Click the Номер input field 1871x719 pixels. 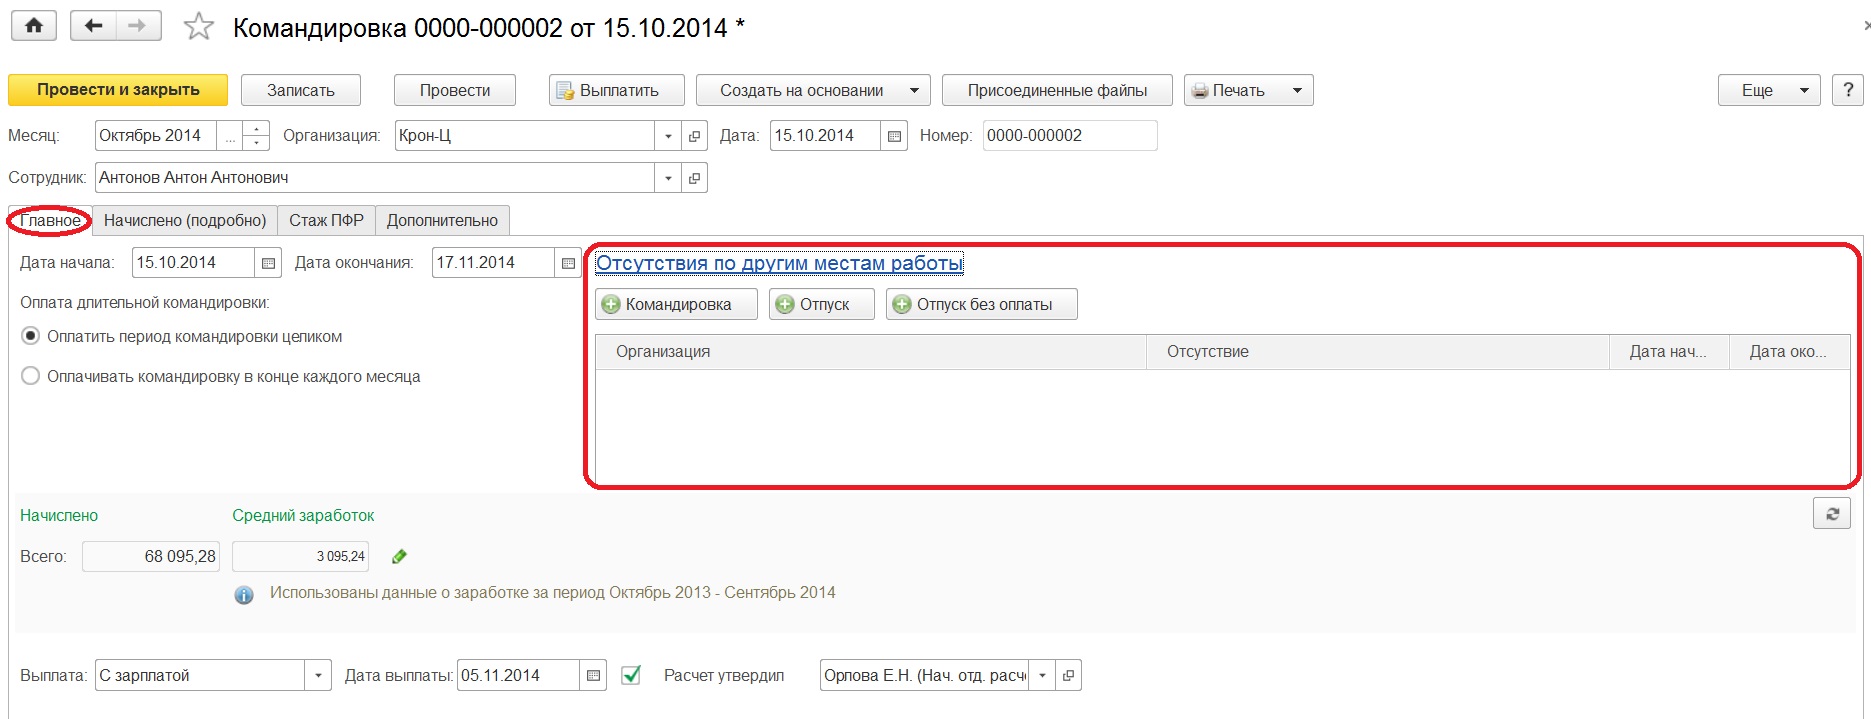pyautogui.click(x=1070, y=136)
